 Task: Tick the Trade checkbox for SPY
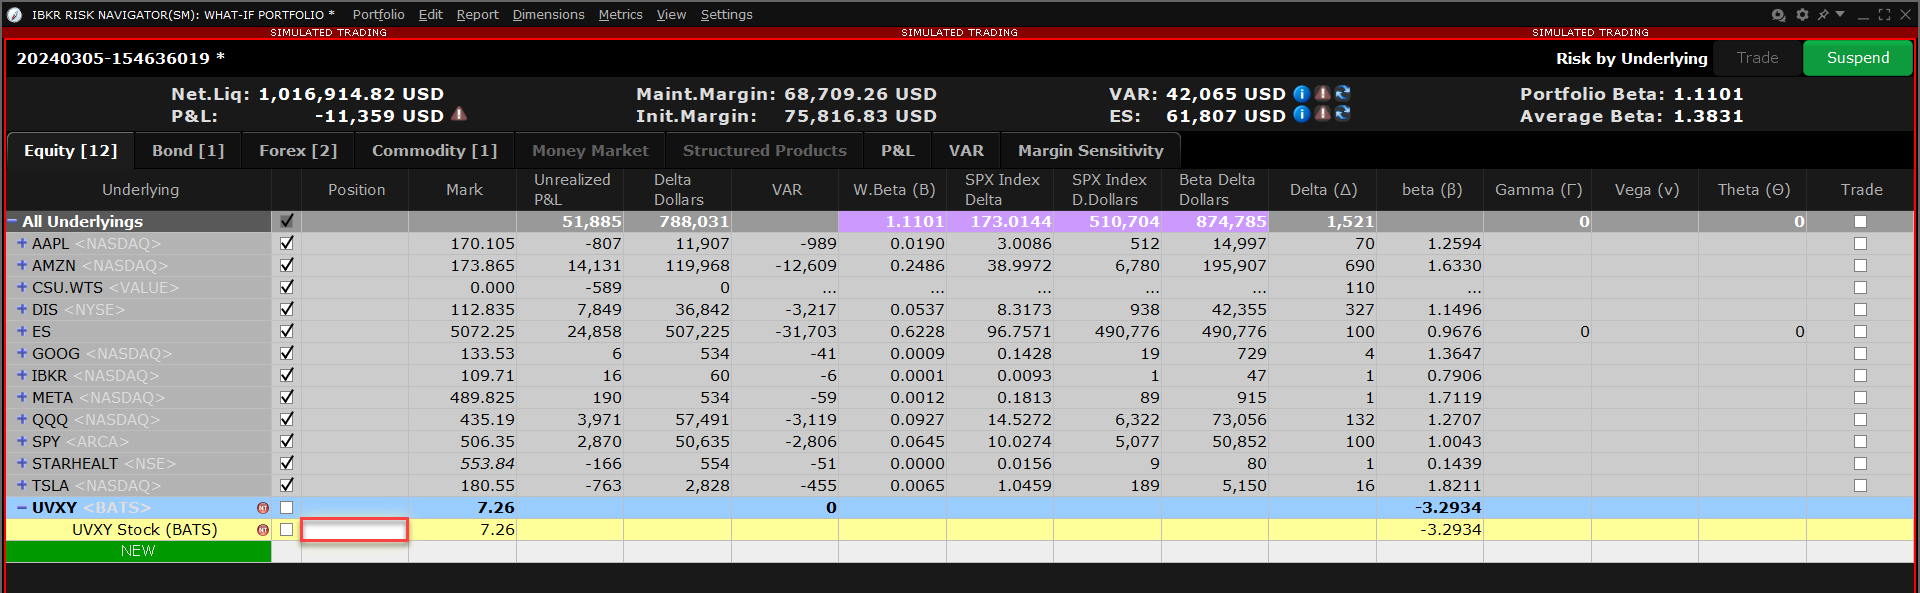1860,441
